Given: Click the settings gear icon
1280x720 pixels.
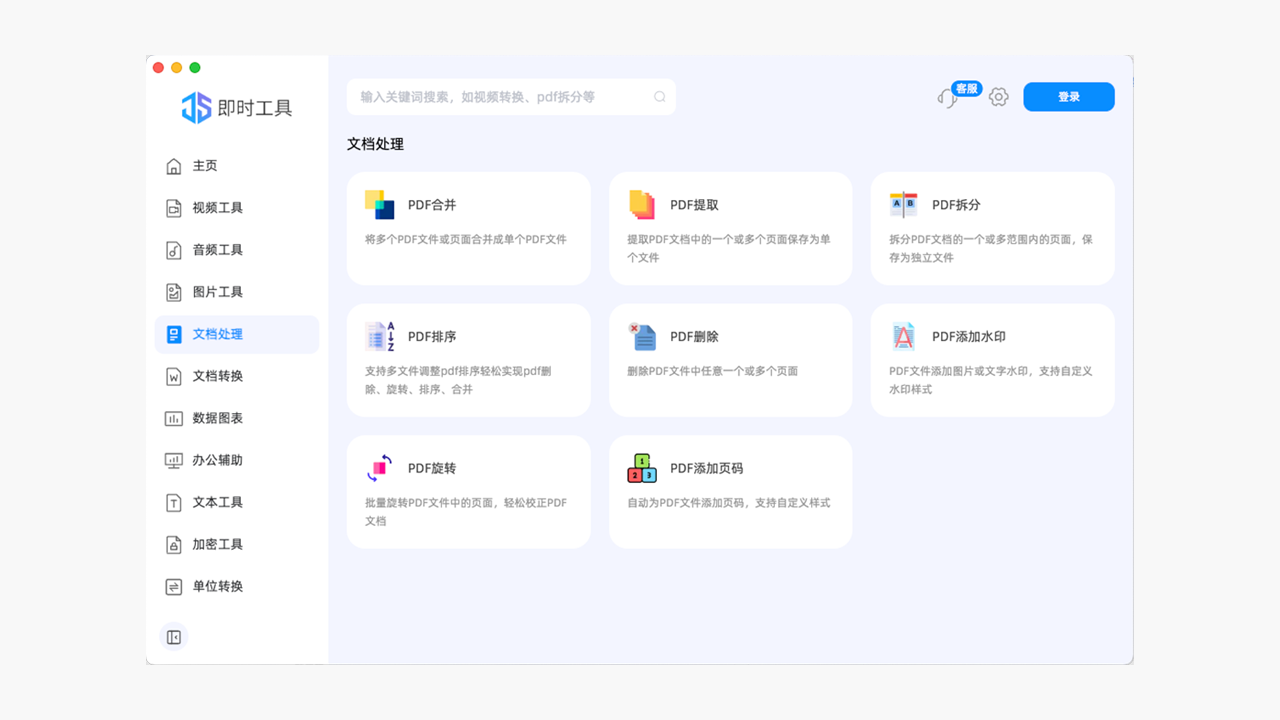Looking at the screenshot, I should [x=998, y=96].
